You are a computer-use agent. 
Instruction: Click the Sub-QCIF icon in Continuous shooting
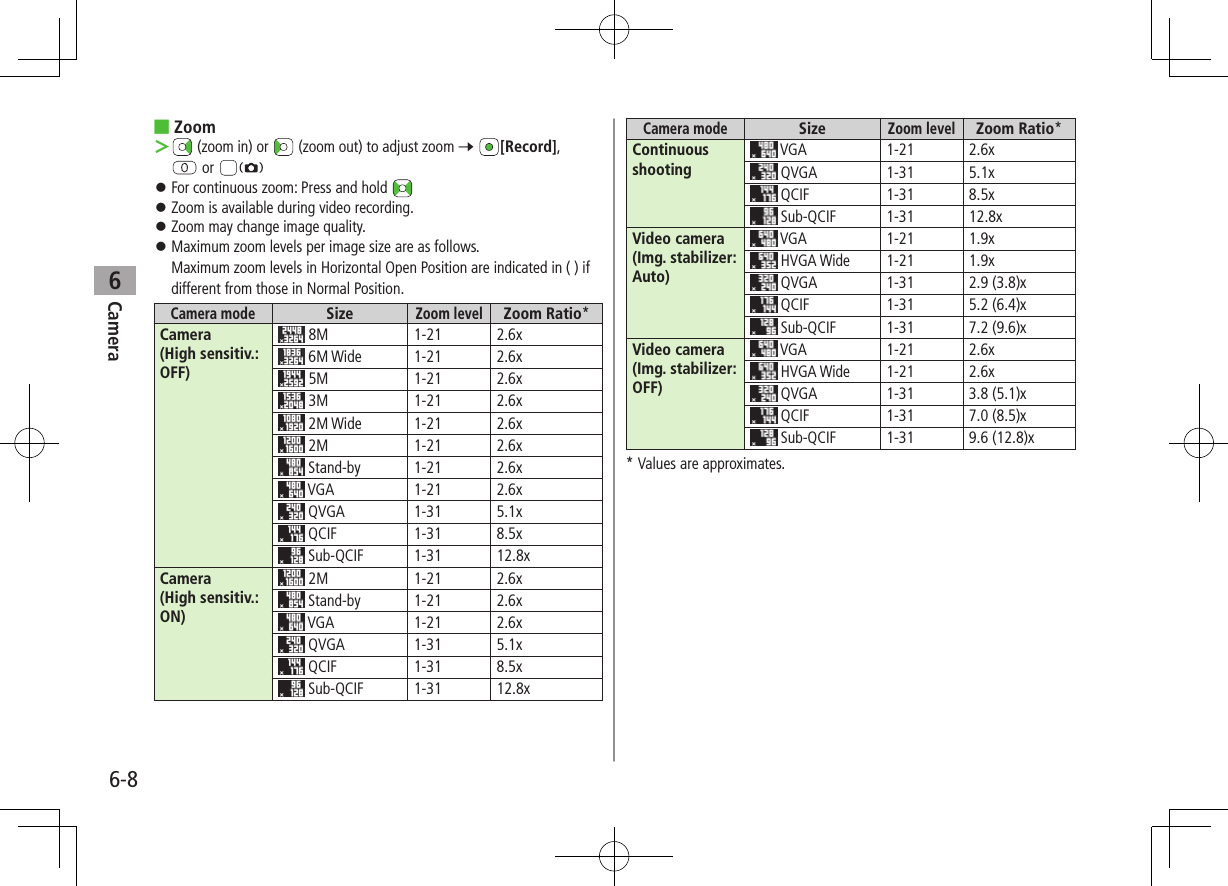[763, 217]
